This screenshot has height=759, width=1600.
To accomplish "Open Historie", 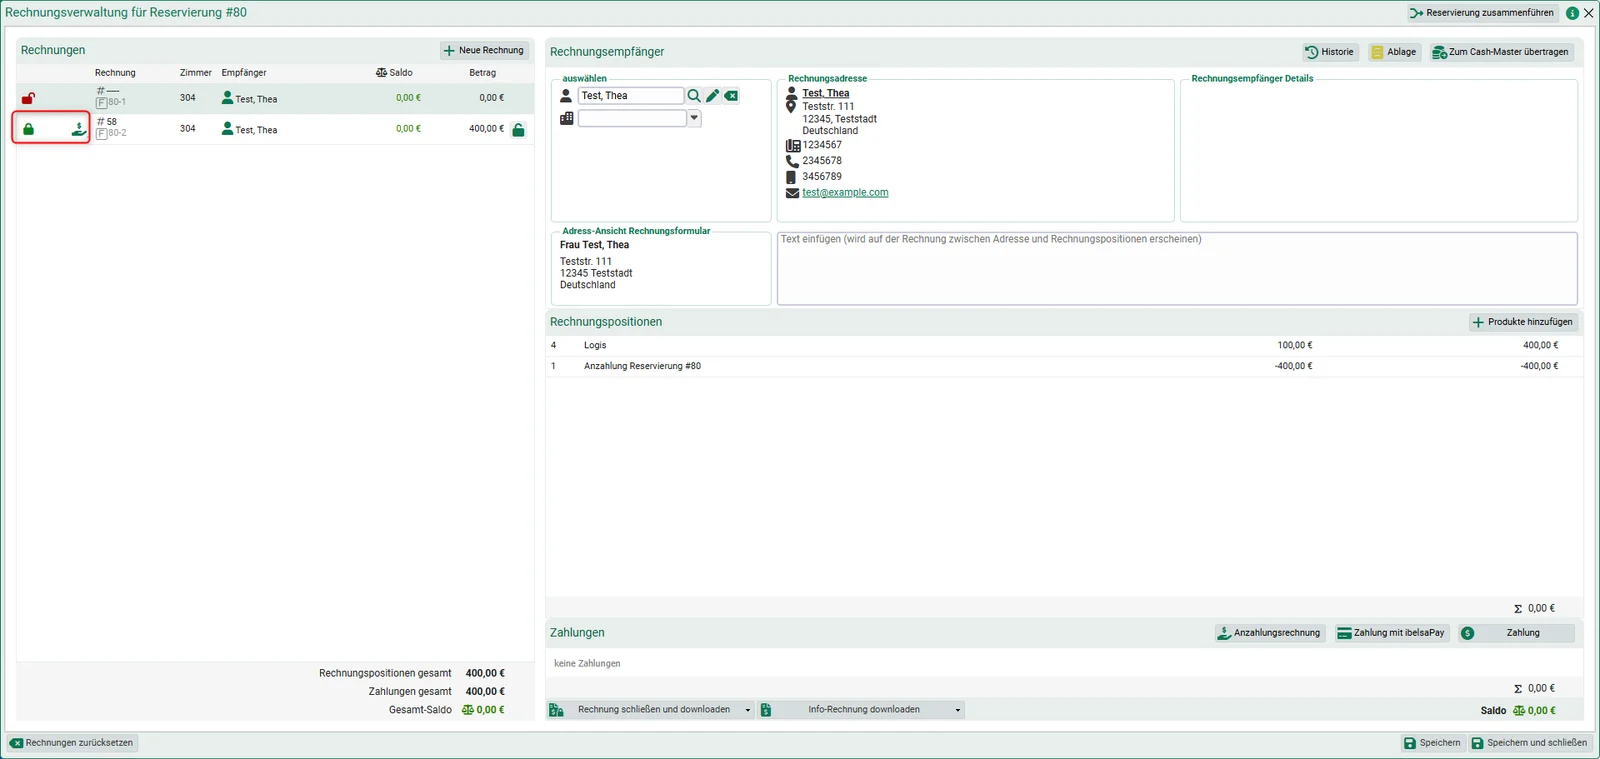I will [1329, 52].
